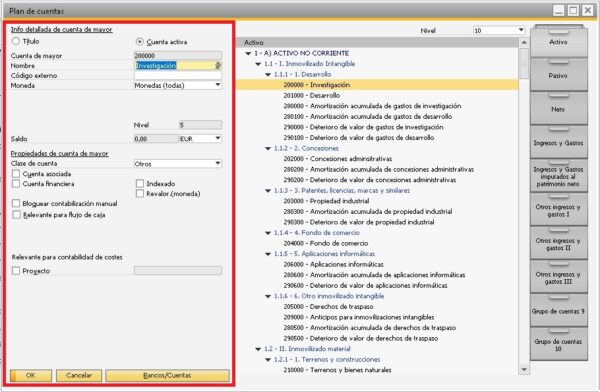Select 206000 - Aplicaciones informáticas
600x392 pixels.
(333, 264)
